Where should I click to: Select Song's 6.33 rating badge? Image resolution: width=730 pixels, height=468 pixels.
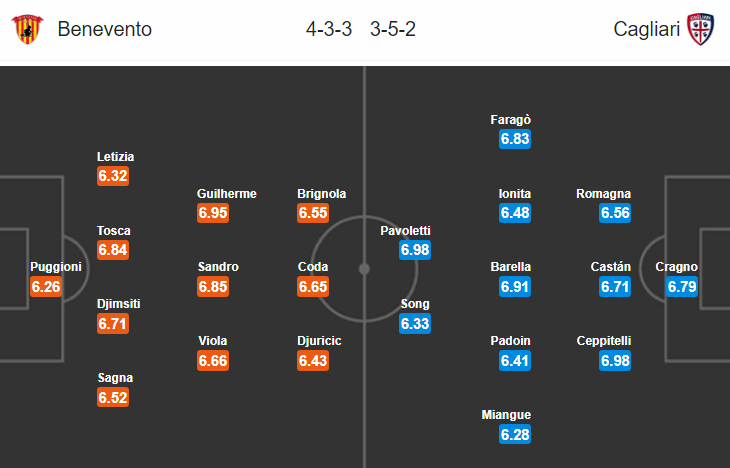coord(415,324)
